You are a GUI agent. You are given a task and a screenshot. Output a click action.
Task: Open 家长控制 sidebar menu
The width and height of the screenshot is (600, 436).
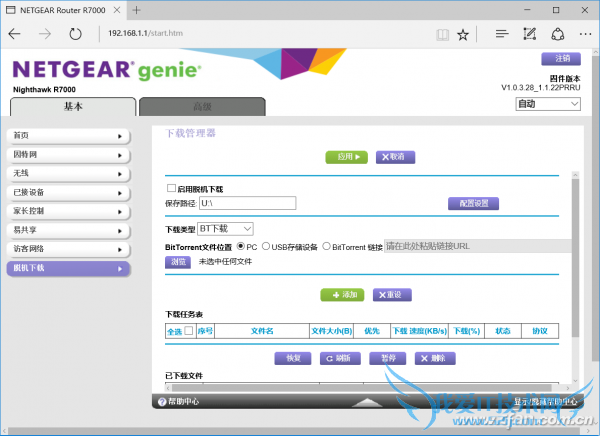pyautogui.click(x=68, y=211)
